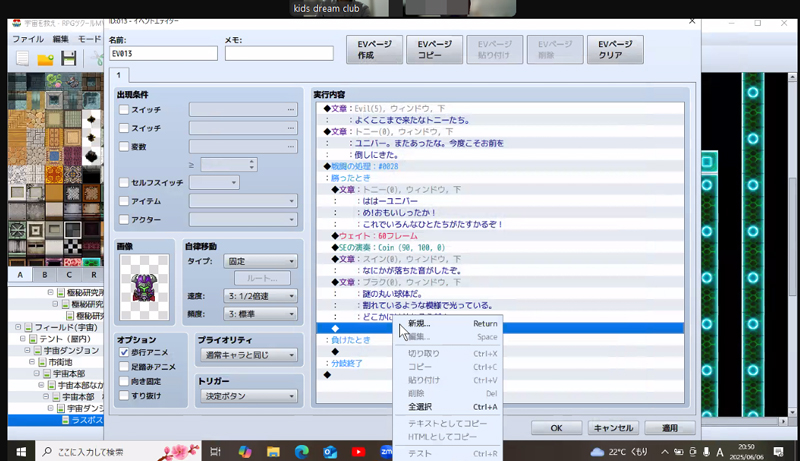
Task: Click the save floppy disk icon
Action: pyautogui.click(x=68, y=59)
